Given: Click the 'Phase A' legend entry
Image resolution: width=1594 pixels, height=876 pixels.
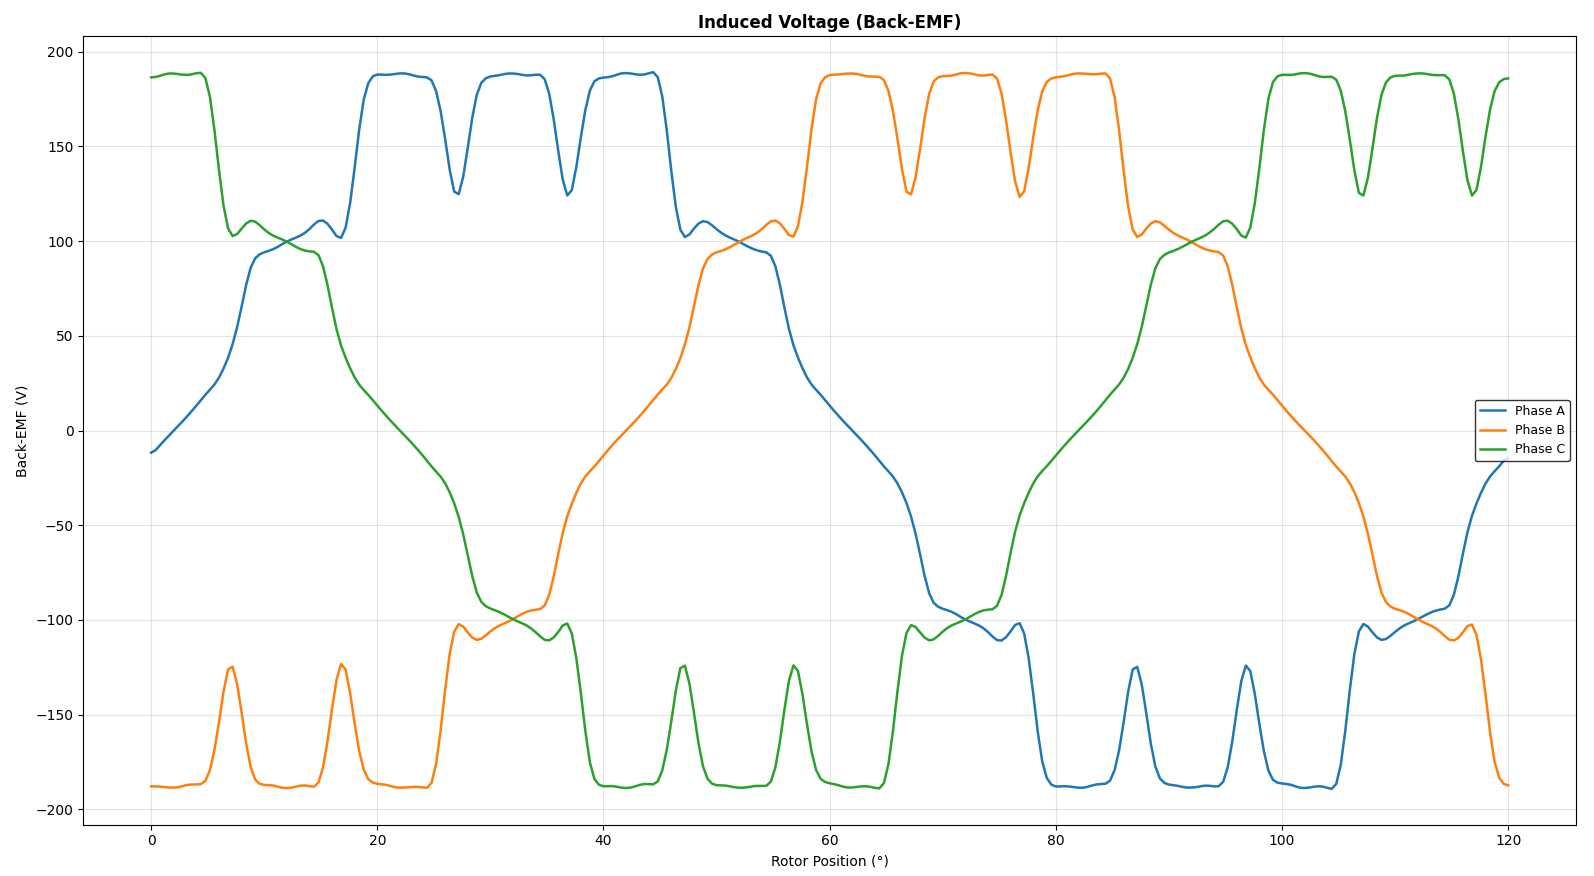Looking at the screenshot, I should click(1523, 411).
